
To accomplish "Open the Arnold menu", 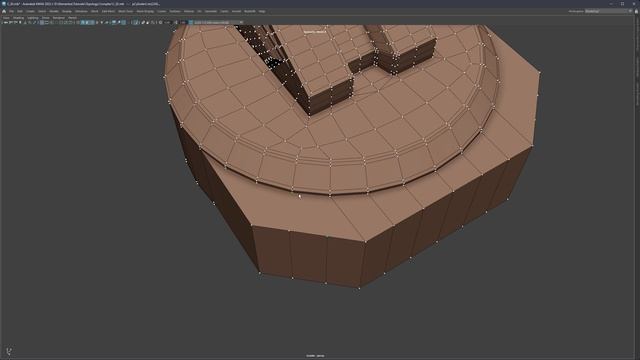I will tap(236, 11).
